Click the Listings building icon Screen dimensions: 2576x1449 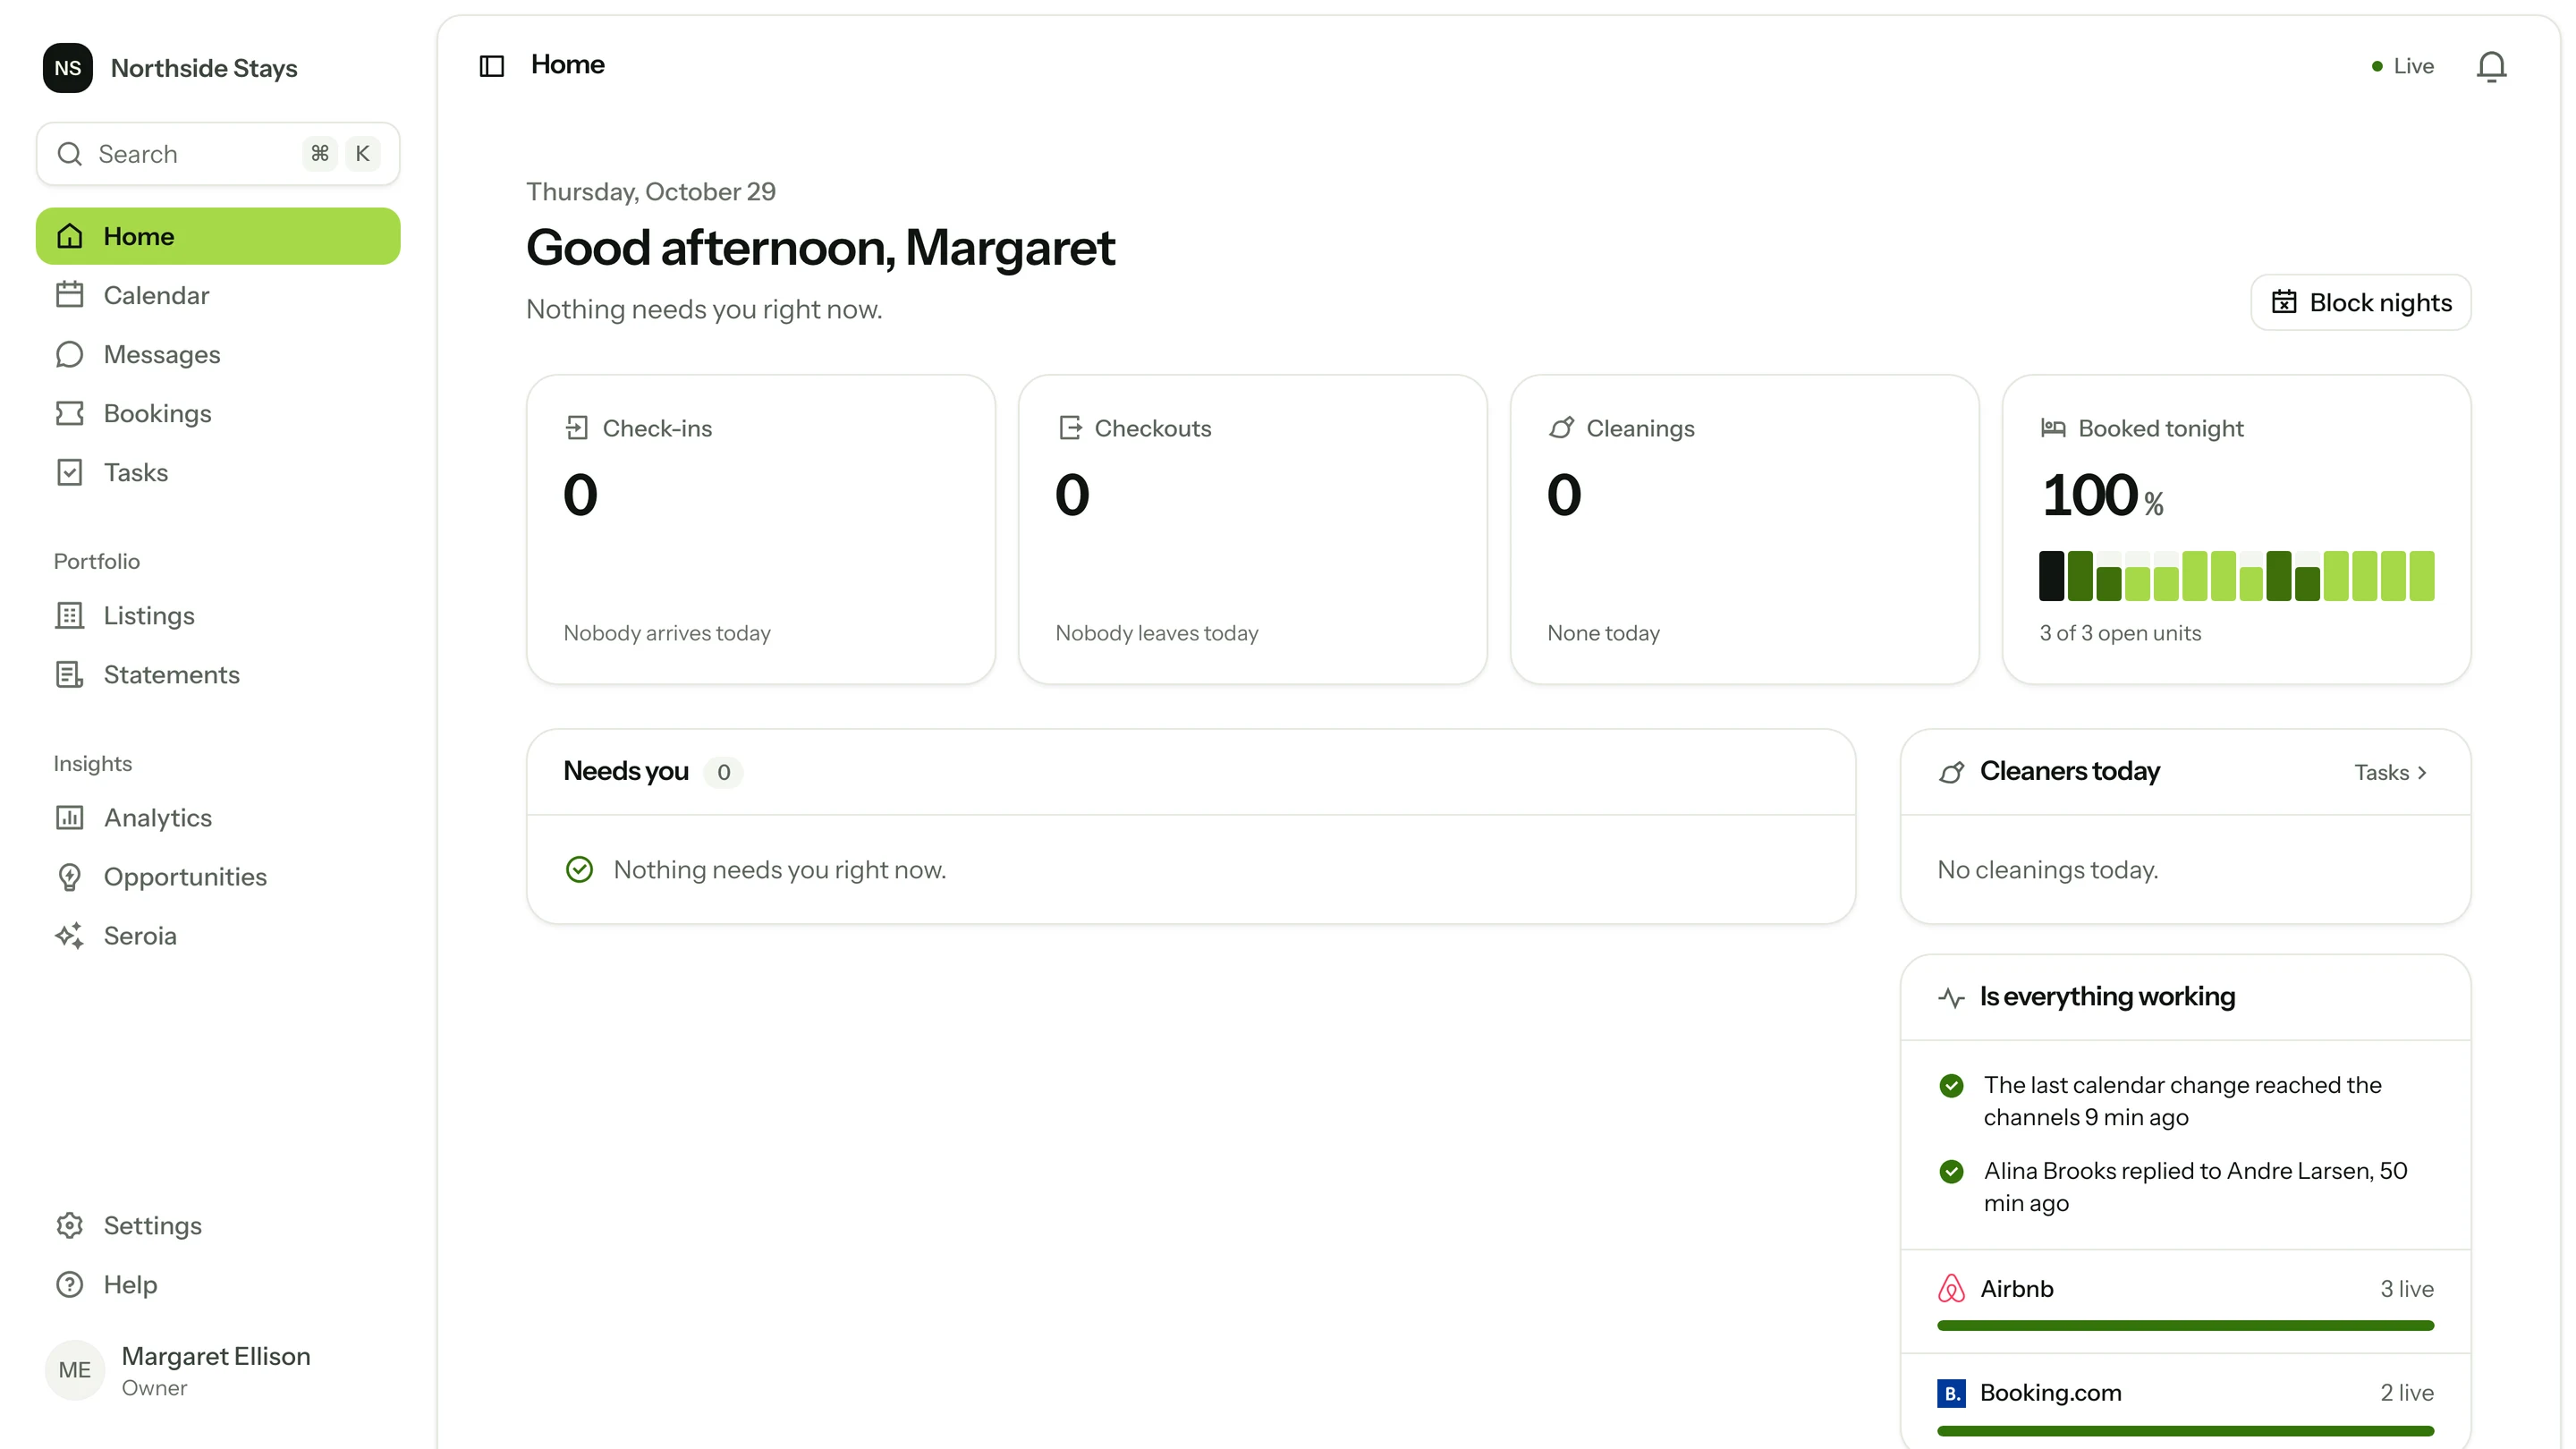69,615
